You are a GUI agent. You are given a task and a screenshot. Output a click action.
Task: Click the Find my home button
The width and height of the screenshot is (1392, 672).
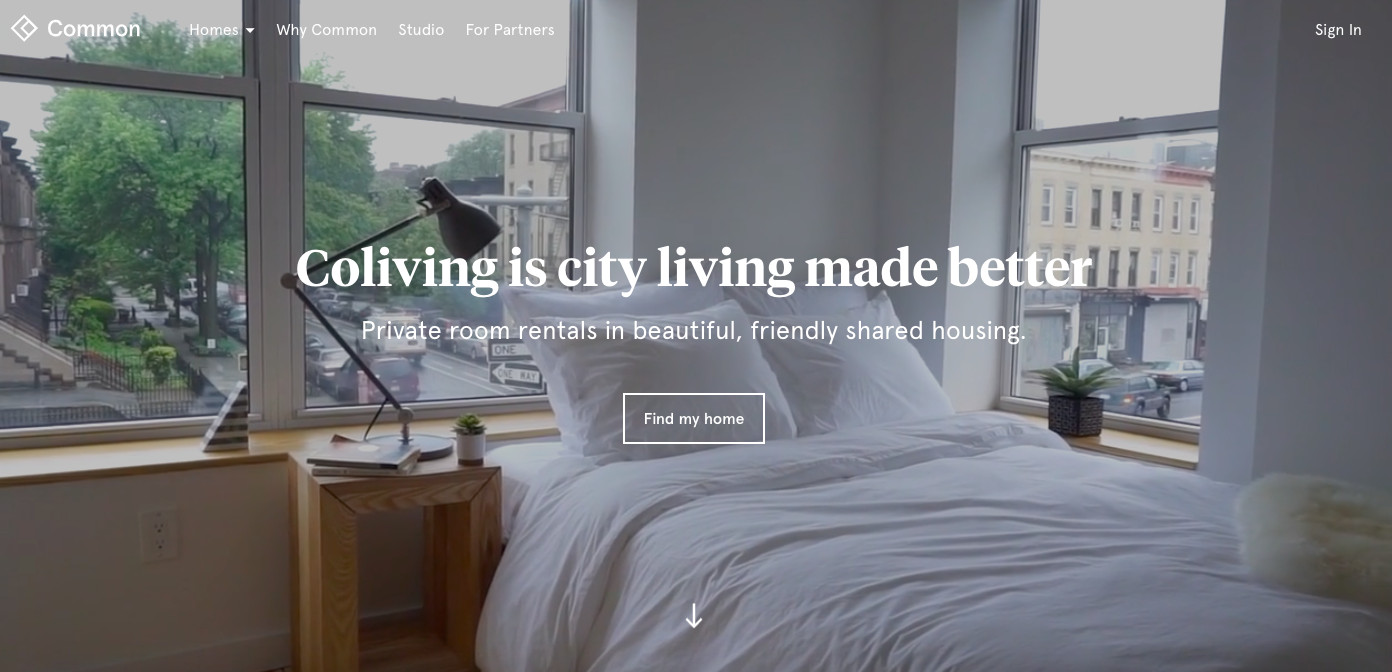(694, 418)
